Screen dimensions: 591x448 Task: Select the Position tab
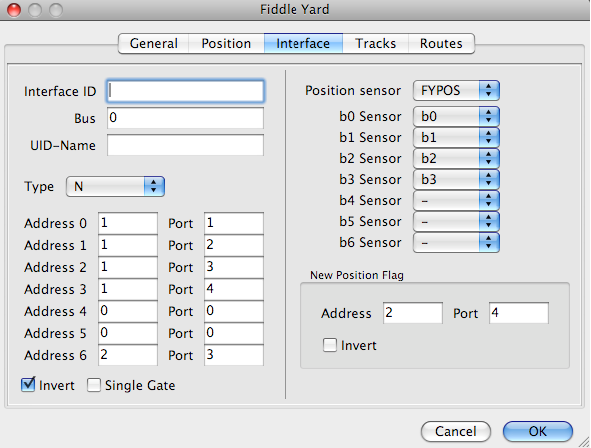pyautogui.click(x=226, y=43)
